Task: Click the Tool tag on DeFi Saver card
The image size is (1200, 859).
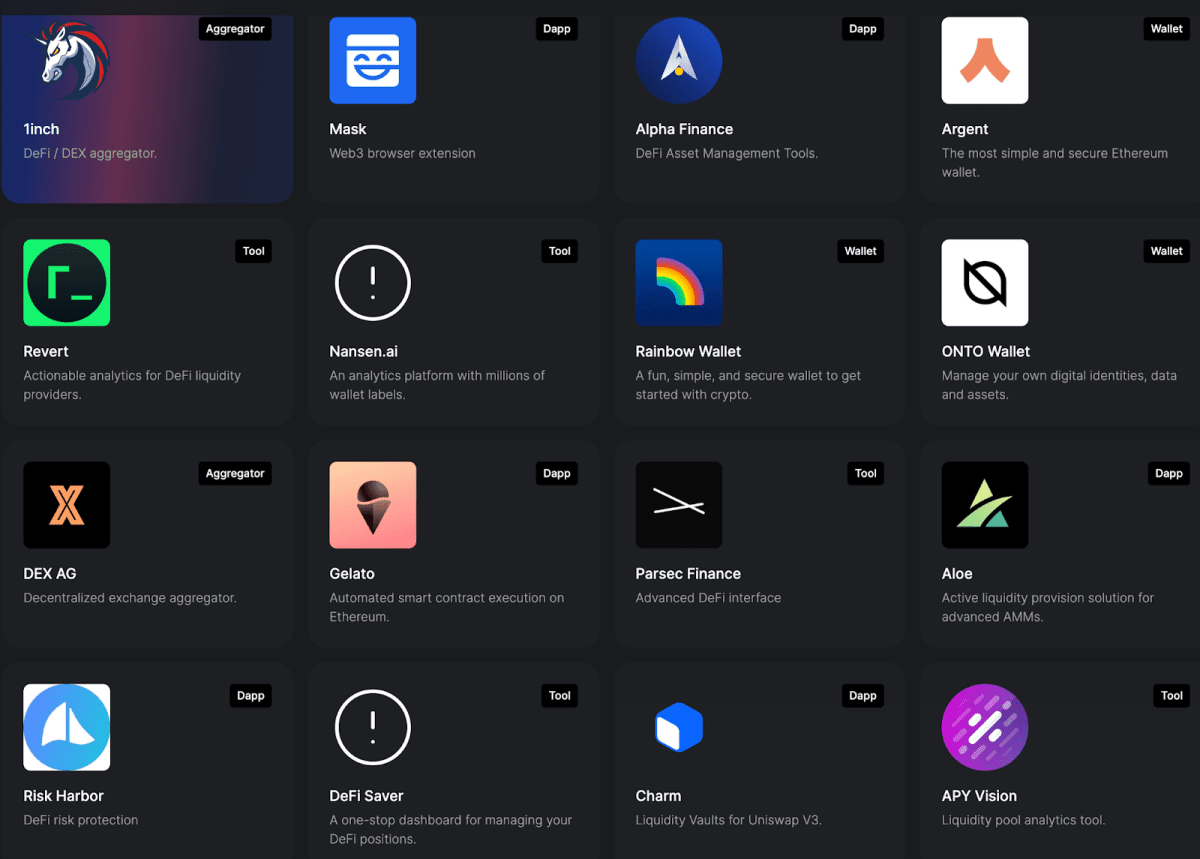Action: [560, 695]
